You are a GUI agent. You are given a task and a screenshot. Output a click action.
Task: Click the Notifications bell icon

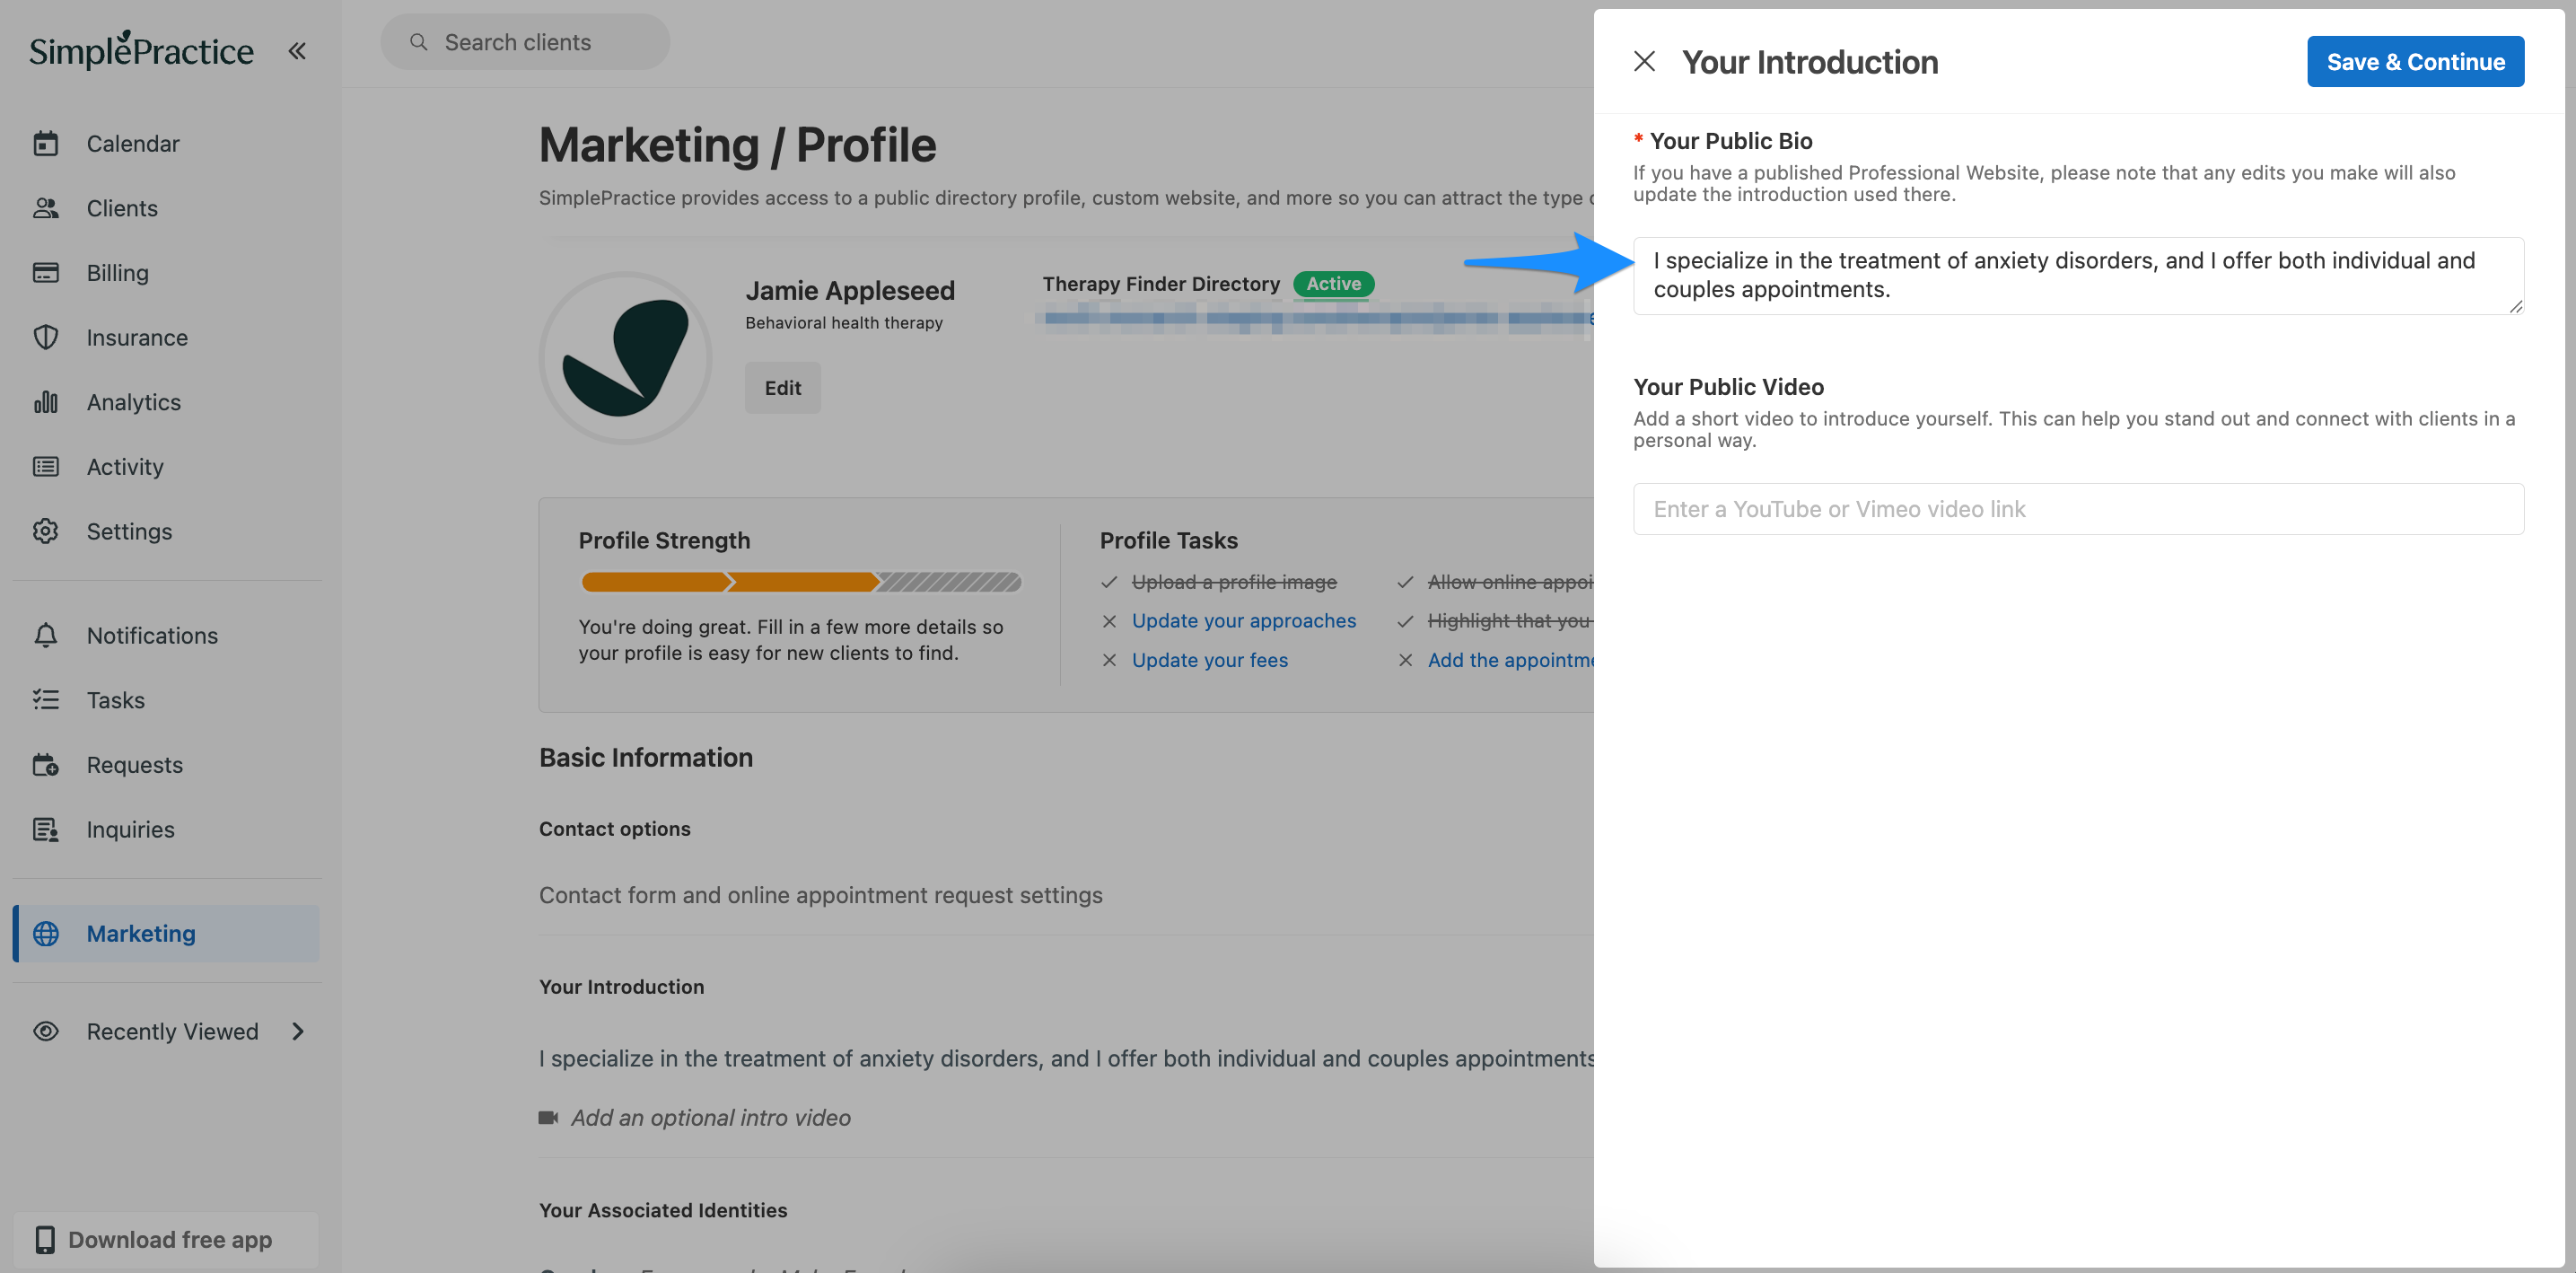46,635
